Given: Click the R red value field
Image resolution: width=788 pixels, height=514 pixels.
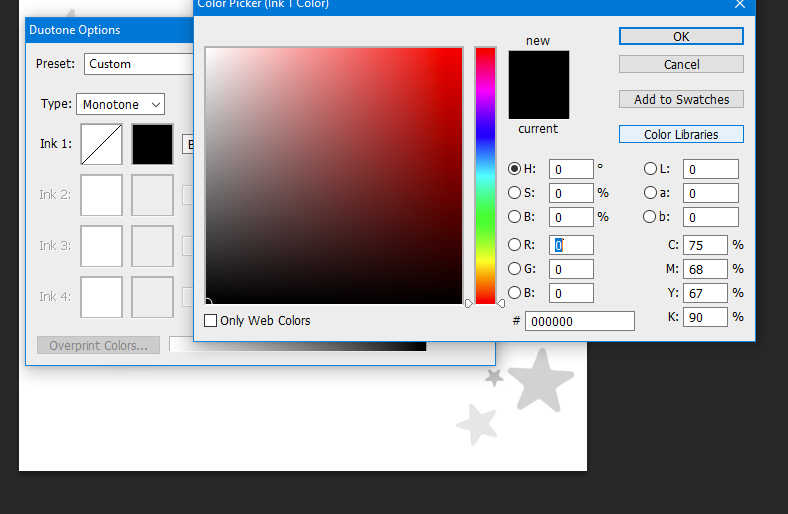Looking at the screenshot, I should (571, 245).
